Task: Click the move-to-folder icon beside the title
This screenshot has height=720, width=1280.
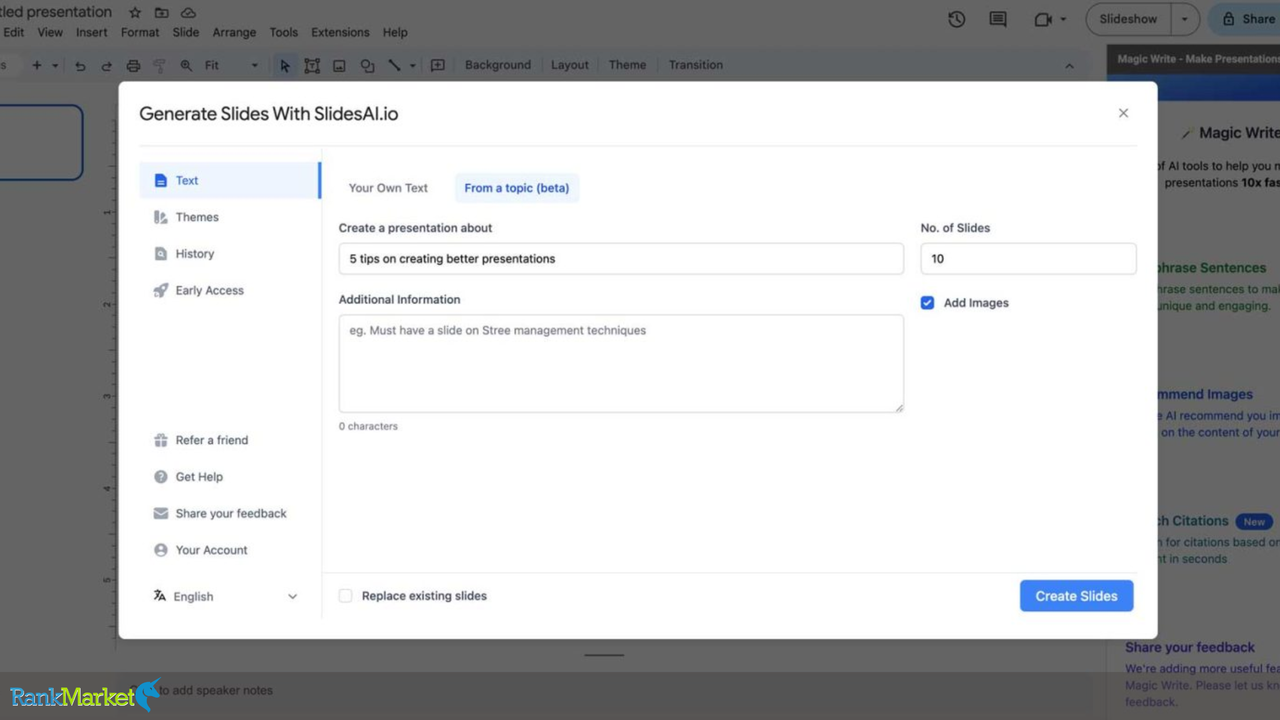Action: click(x=162, y=13)
